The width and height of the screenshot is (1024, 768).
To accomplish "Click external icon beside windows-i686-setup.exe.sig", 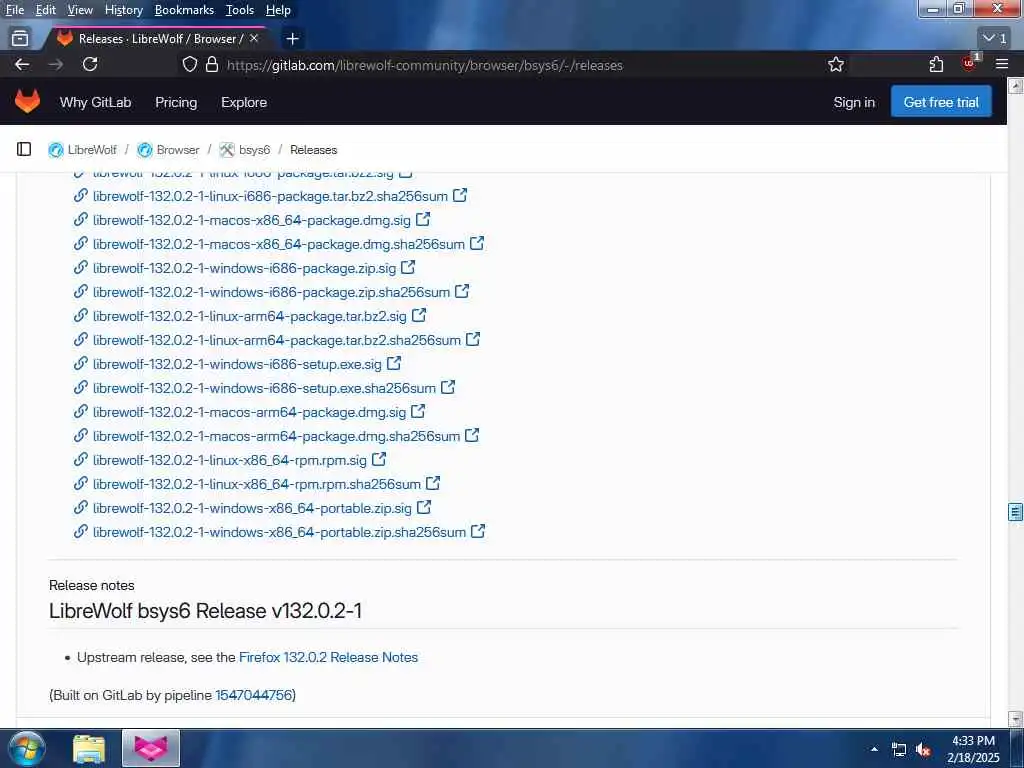I will [394, 363].
